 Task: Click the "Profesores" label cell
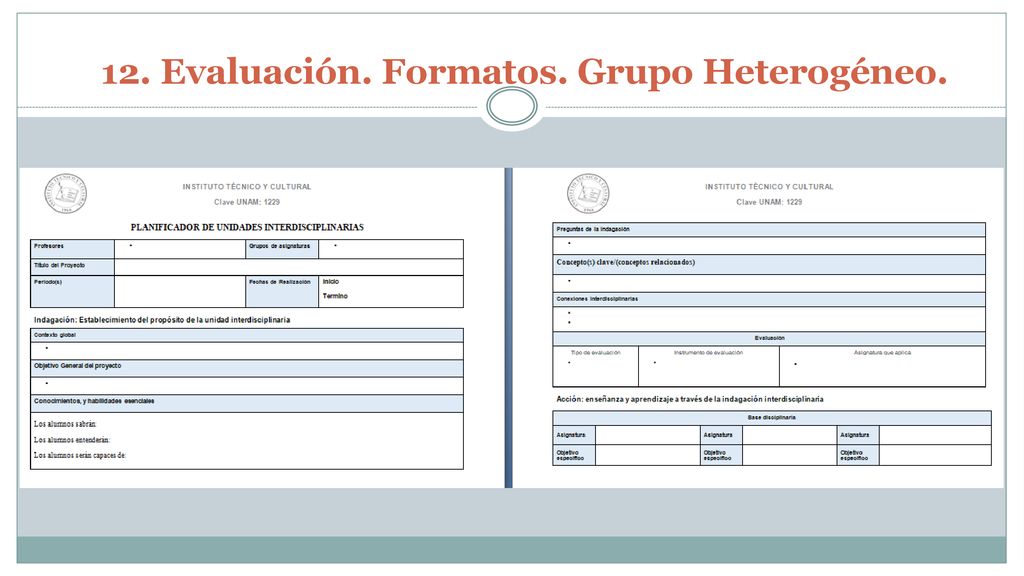[x=72, y=249]
